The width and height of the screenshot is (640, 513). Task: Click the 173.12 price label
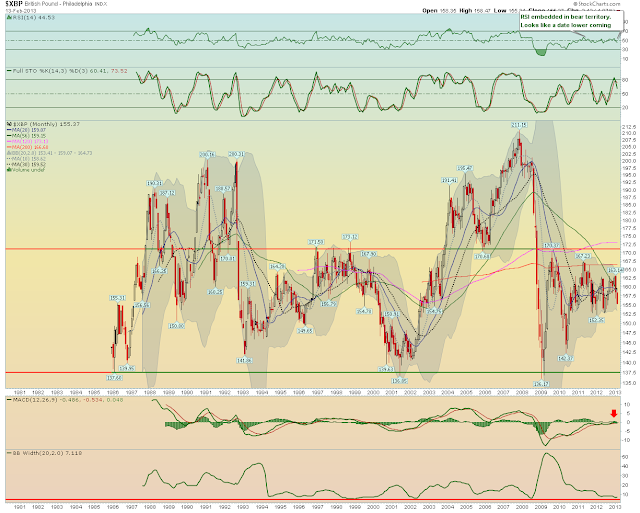[350, 237]
